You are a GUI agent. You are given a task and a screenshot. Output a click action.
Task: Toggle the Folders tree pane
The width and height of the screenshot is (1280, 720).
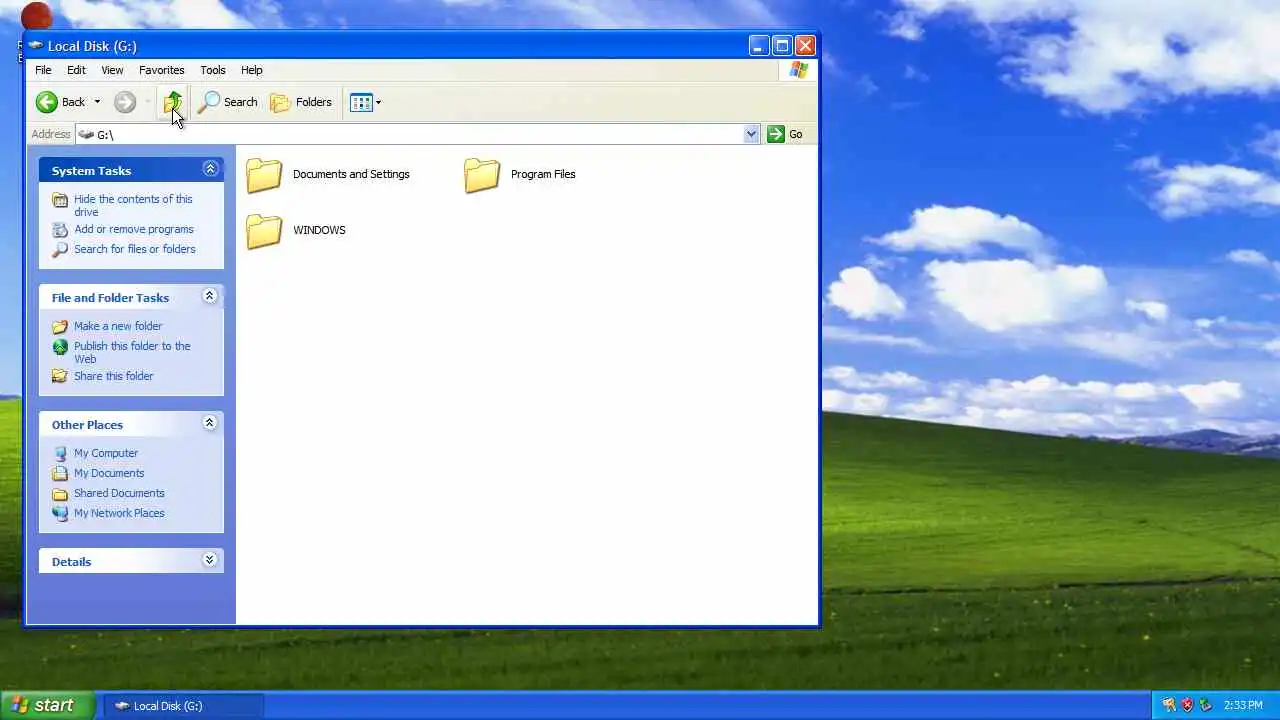301,102
